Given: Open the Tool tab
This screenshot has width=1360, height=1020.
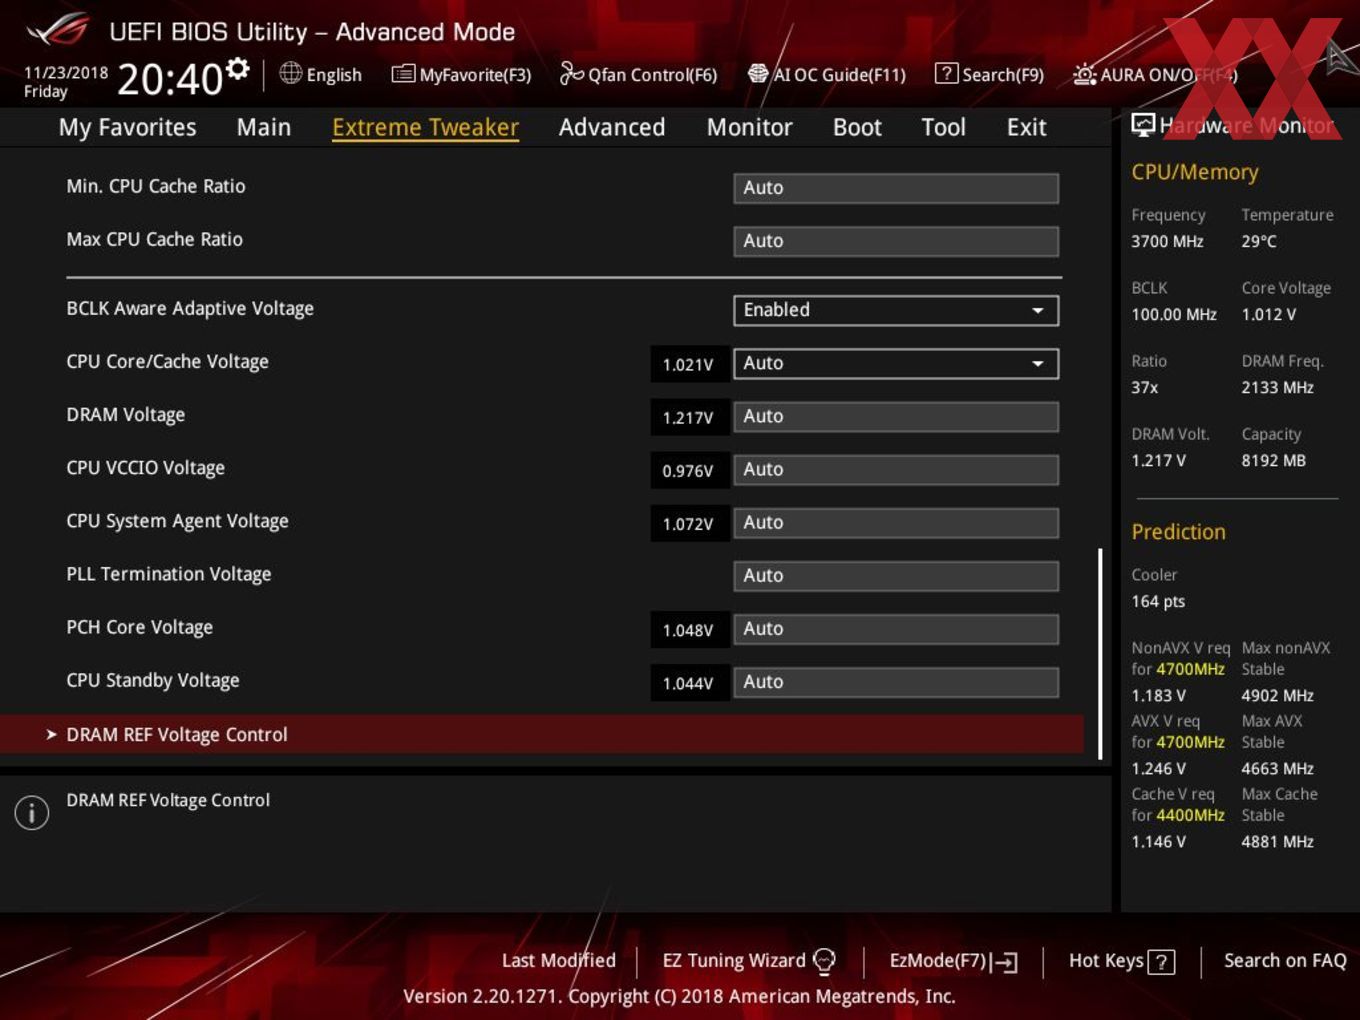Looking at the screenshot, I should [944, 127].
